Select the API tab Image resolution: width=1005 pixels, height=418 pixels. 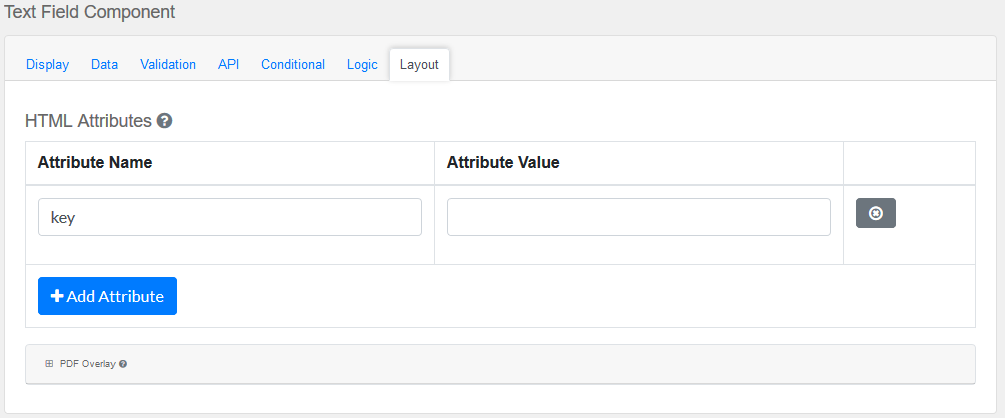click(228, 64)
